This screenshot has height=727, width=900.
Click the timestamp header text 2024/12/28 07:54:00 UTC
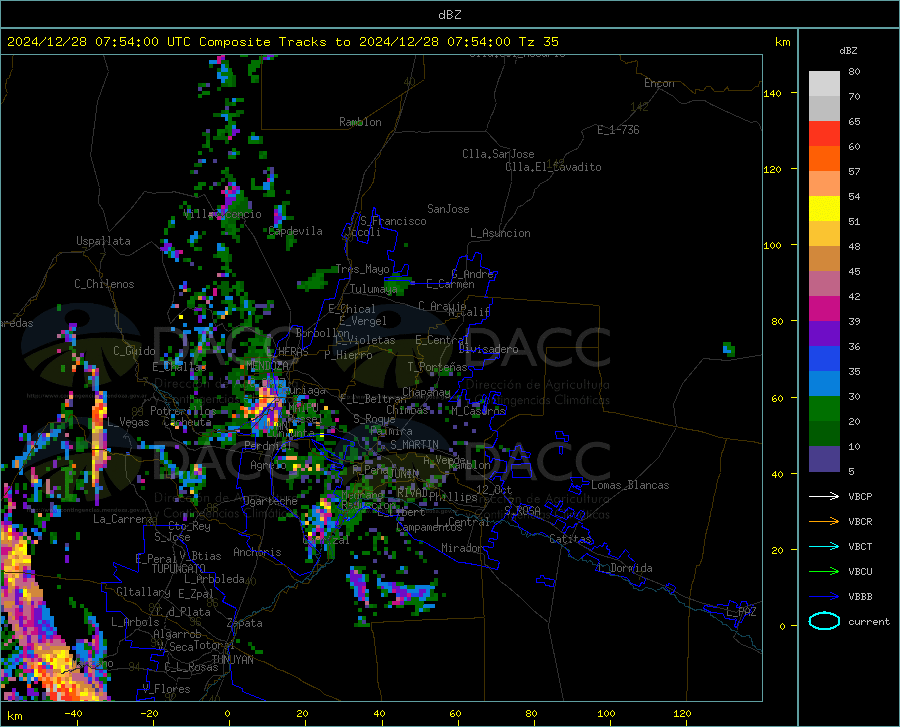(x=100, y=42)
